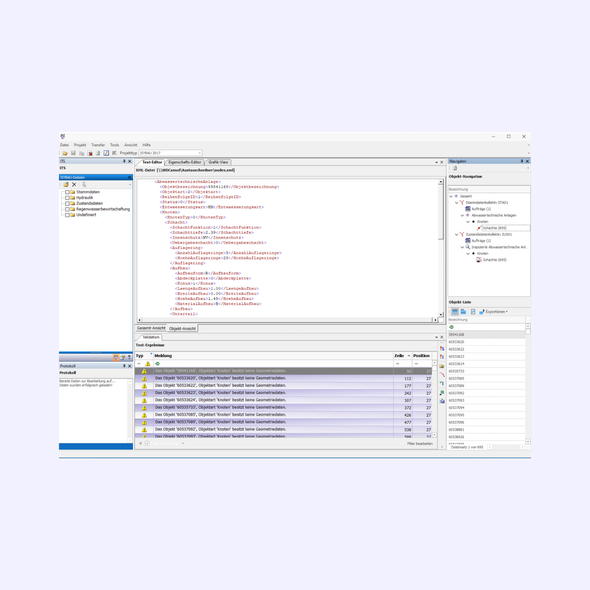Switch to the Gesamt-Ansicht tab
The height and width of the screenshot is (590, 590).
(x=151, y=328)
